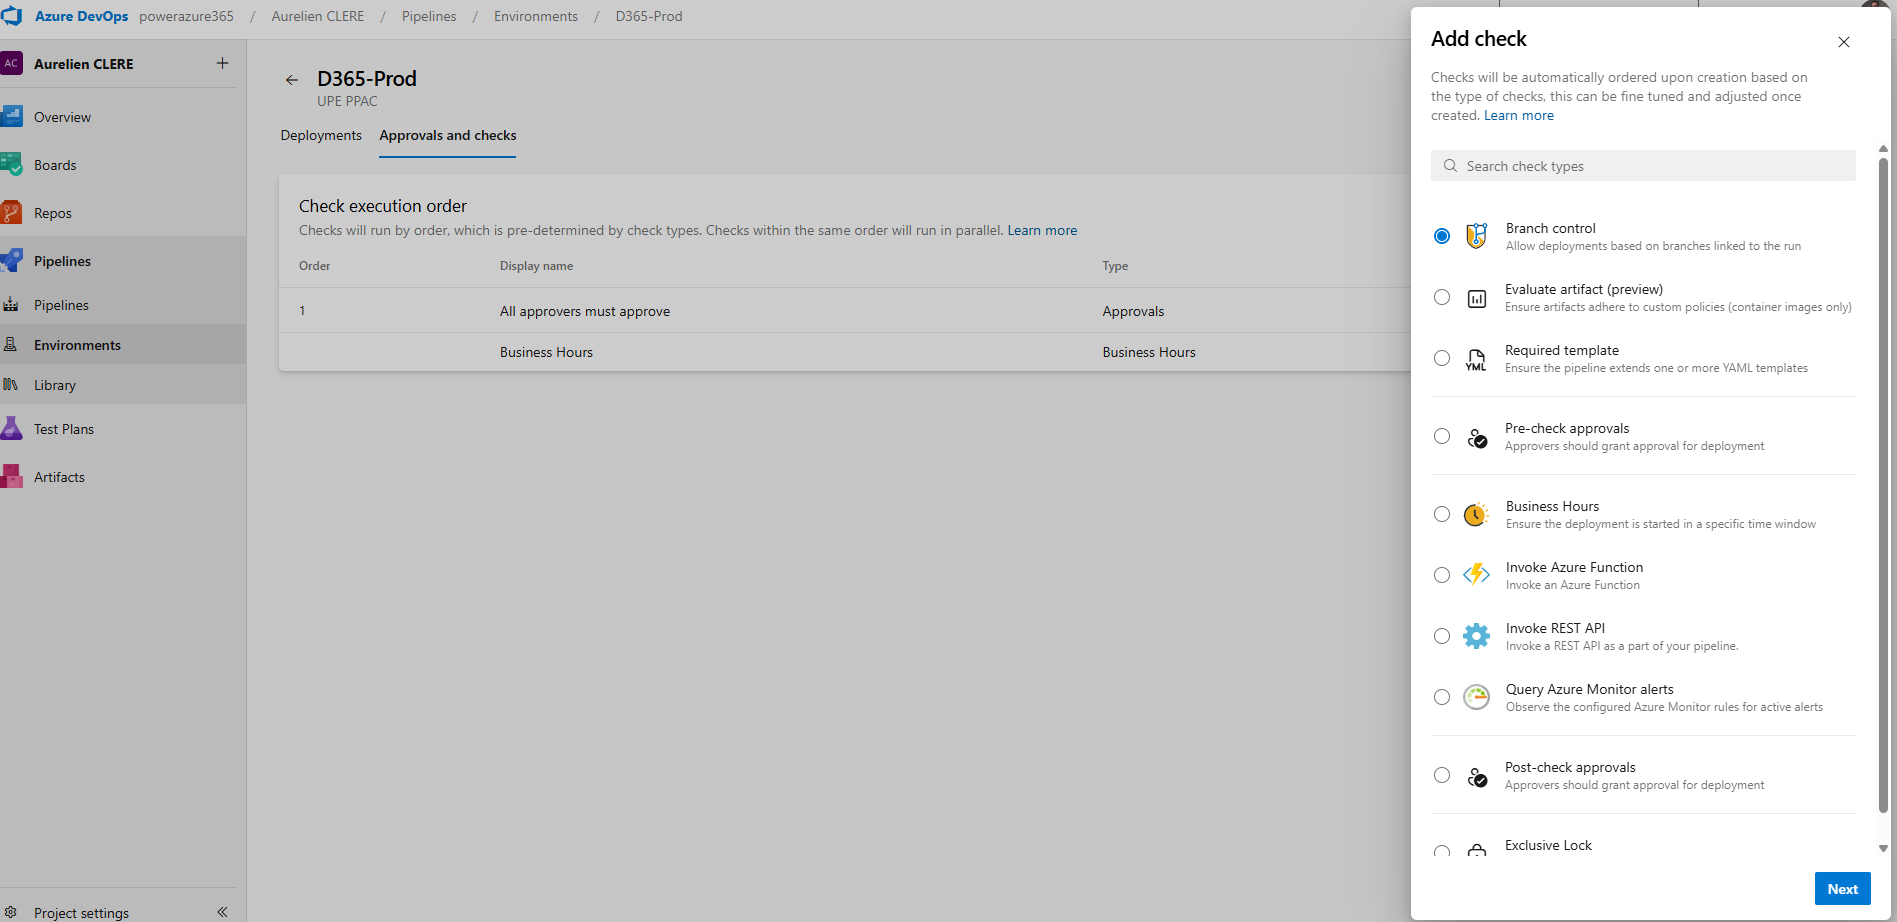Viewport: 1897px width, 922px height.
Task: Click the Project settings gear icon
Action: [x=11, y=912]
